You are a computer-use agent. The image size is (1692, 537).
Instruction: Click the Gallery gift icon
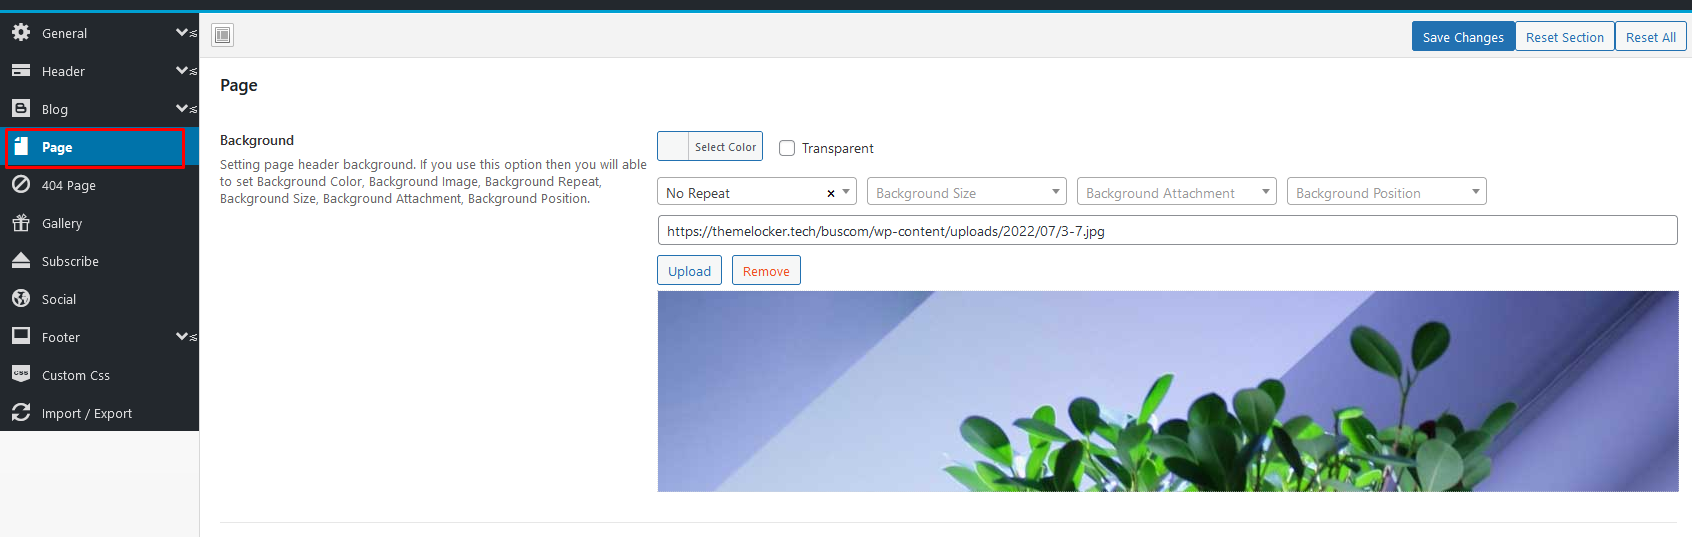[x=21, y=223]
